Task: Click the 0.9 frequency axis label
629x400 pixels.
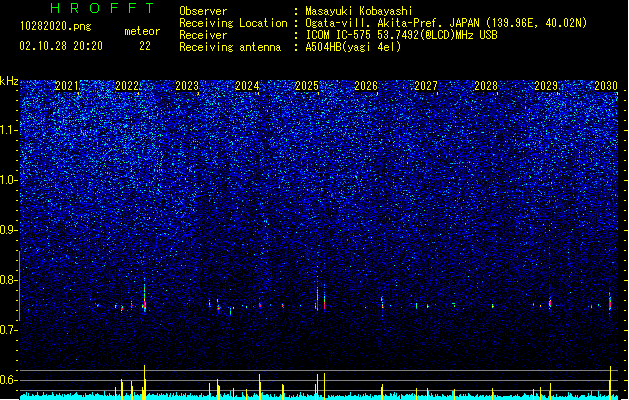Action: click(x=9, y=230)
